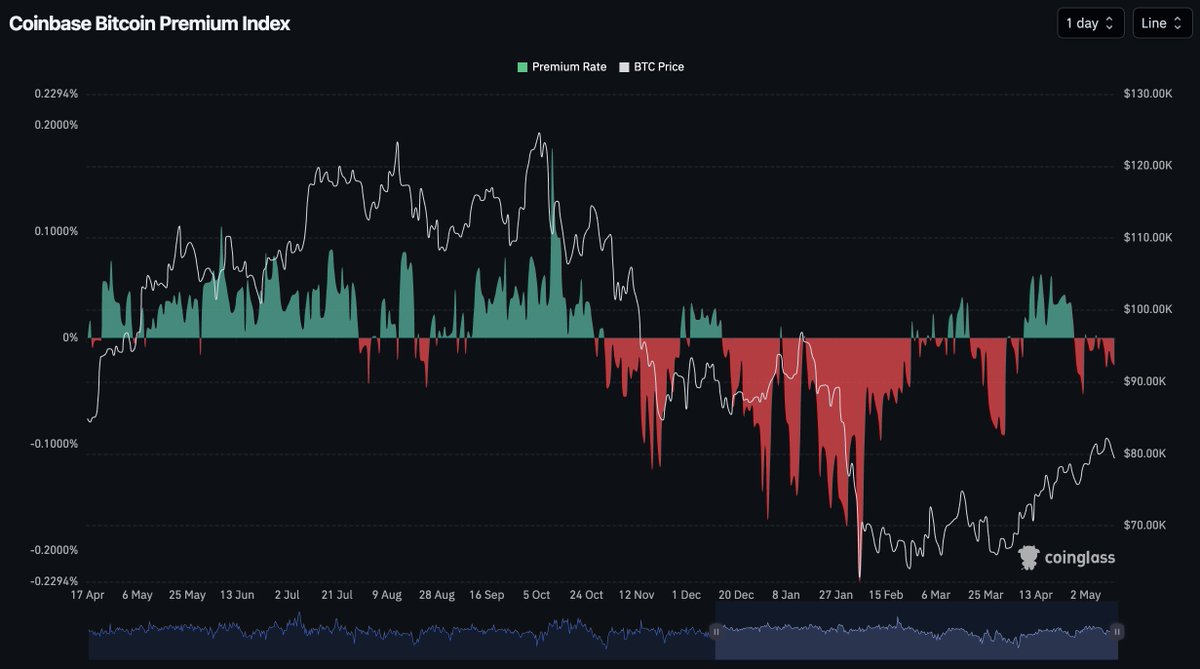
Task: Click the white BTC Price legend swatch
Action: (x=625, y=67)
